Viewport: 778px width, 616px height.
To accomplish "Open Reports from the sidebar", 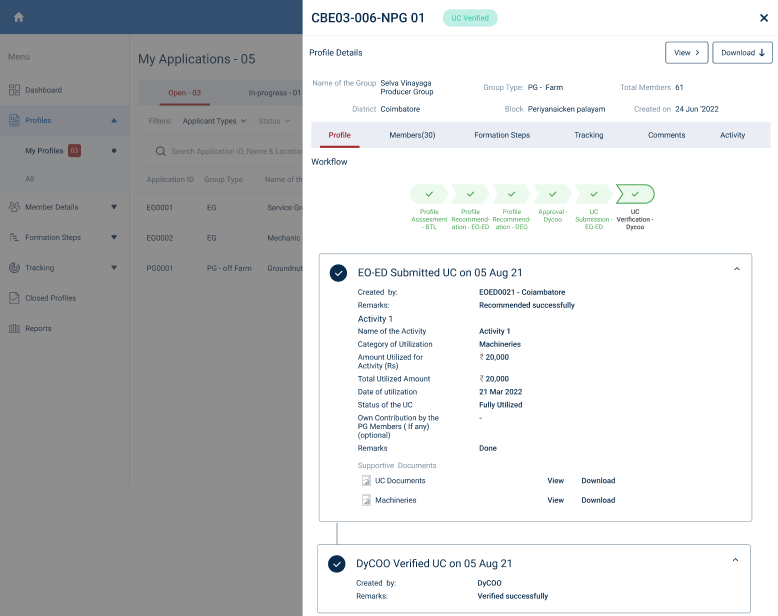I will (38, 328).
